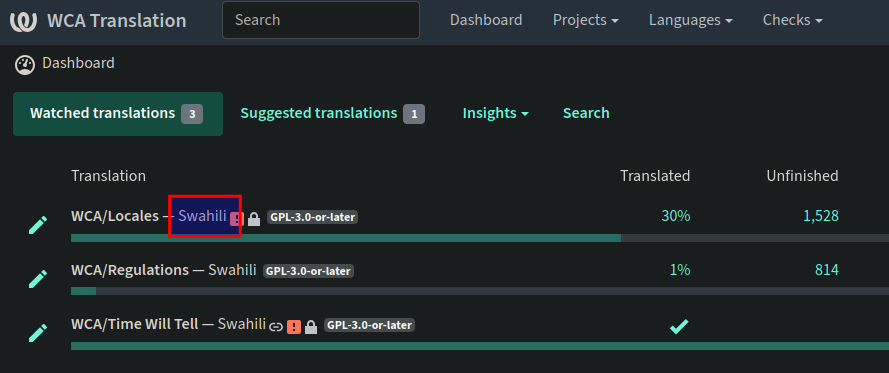This screenshot has width=889, height=373.
Task: Focus the Search input field
Action: click(321, 20)
